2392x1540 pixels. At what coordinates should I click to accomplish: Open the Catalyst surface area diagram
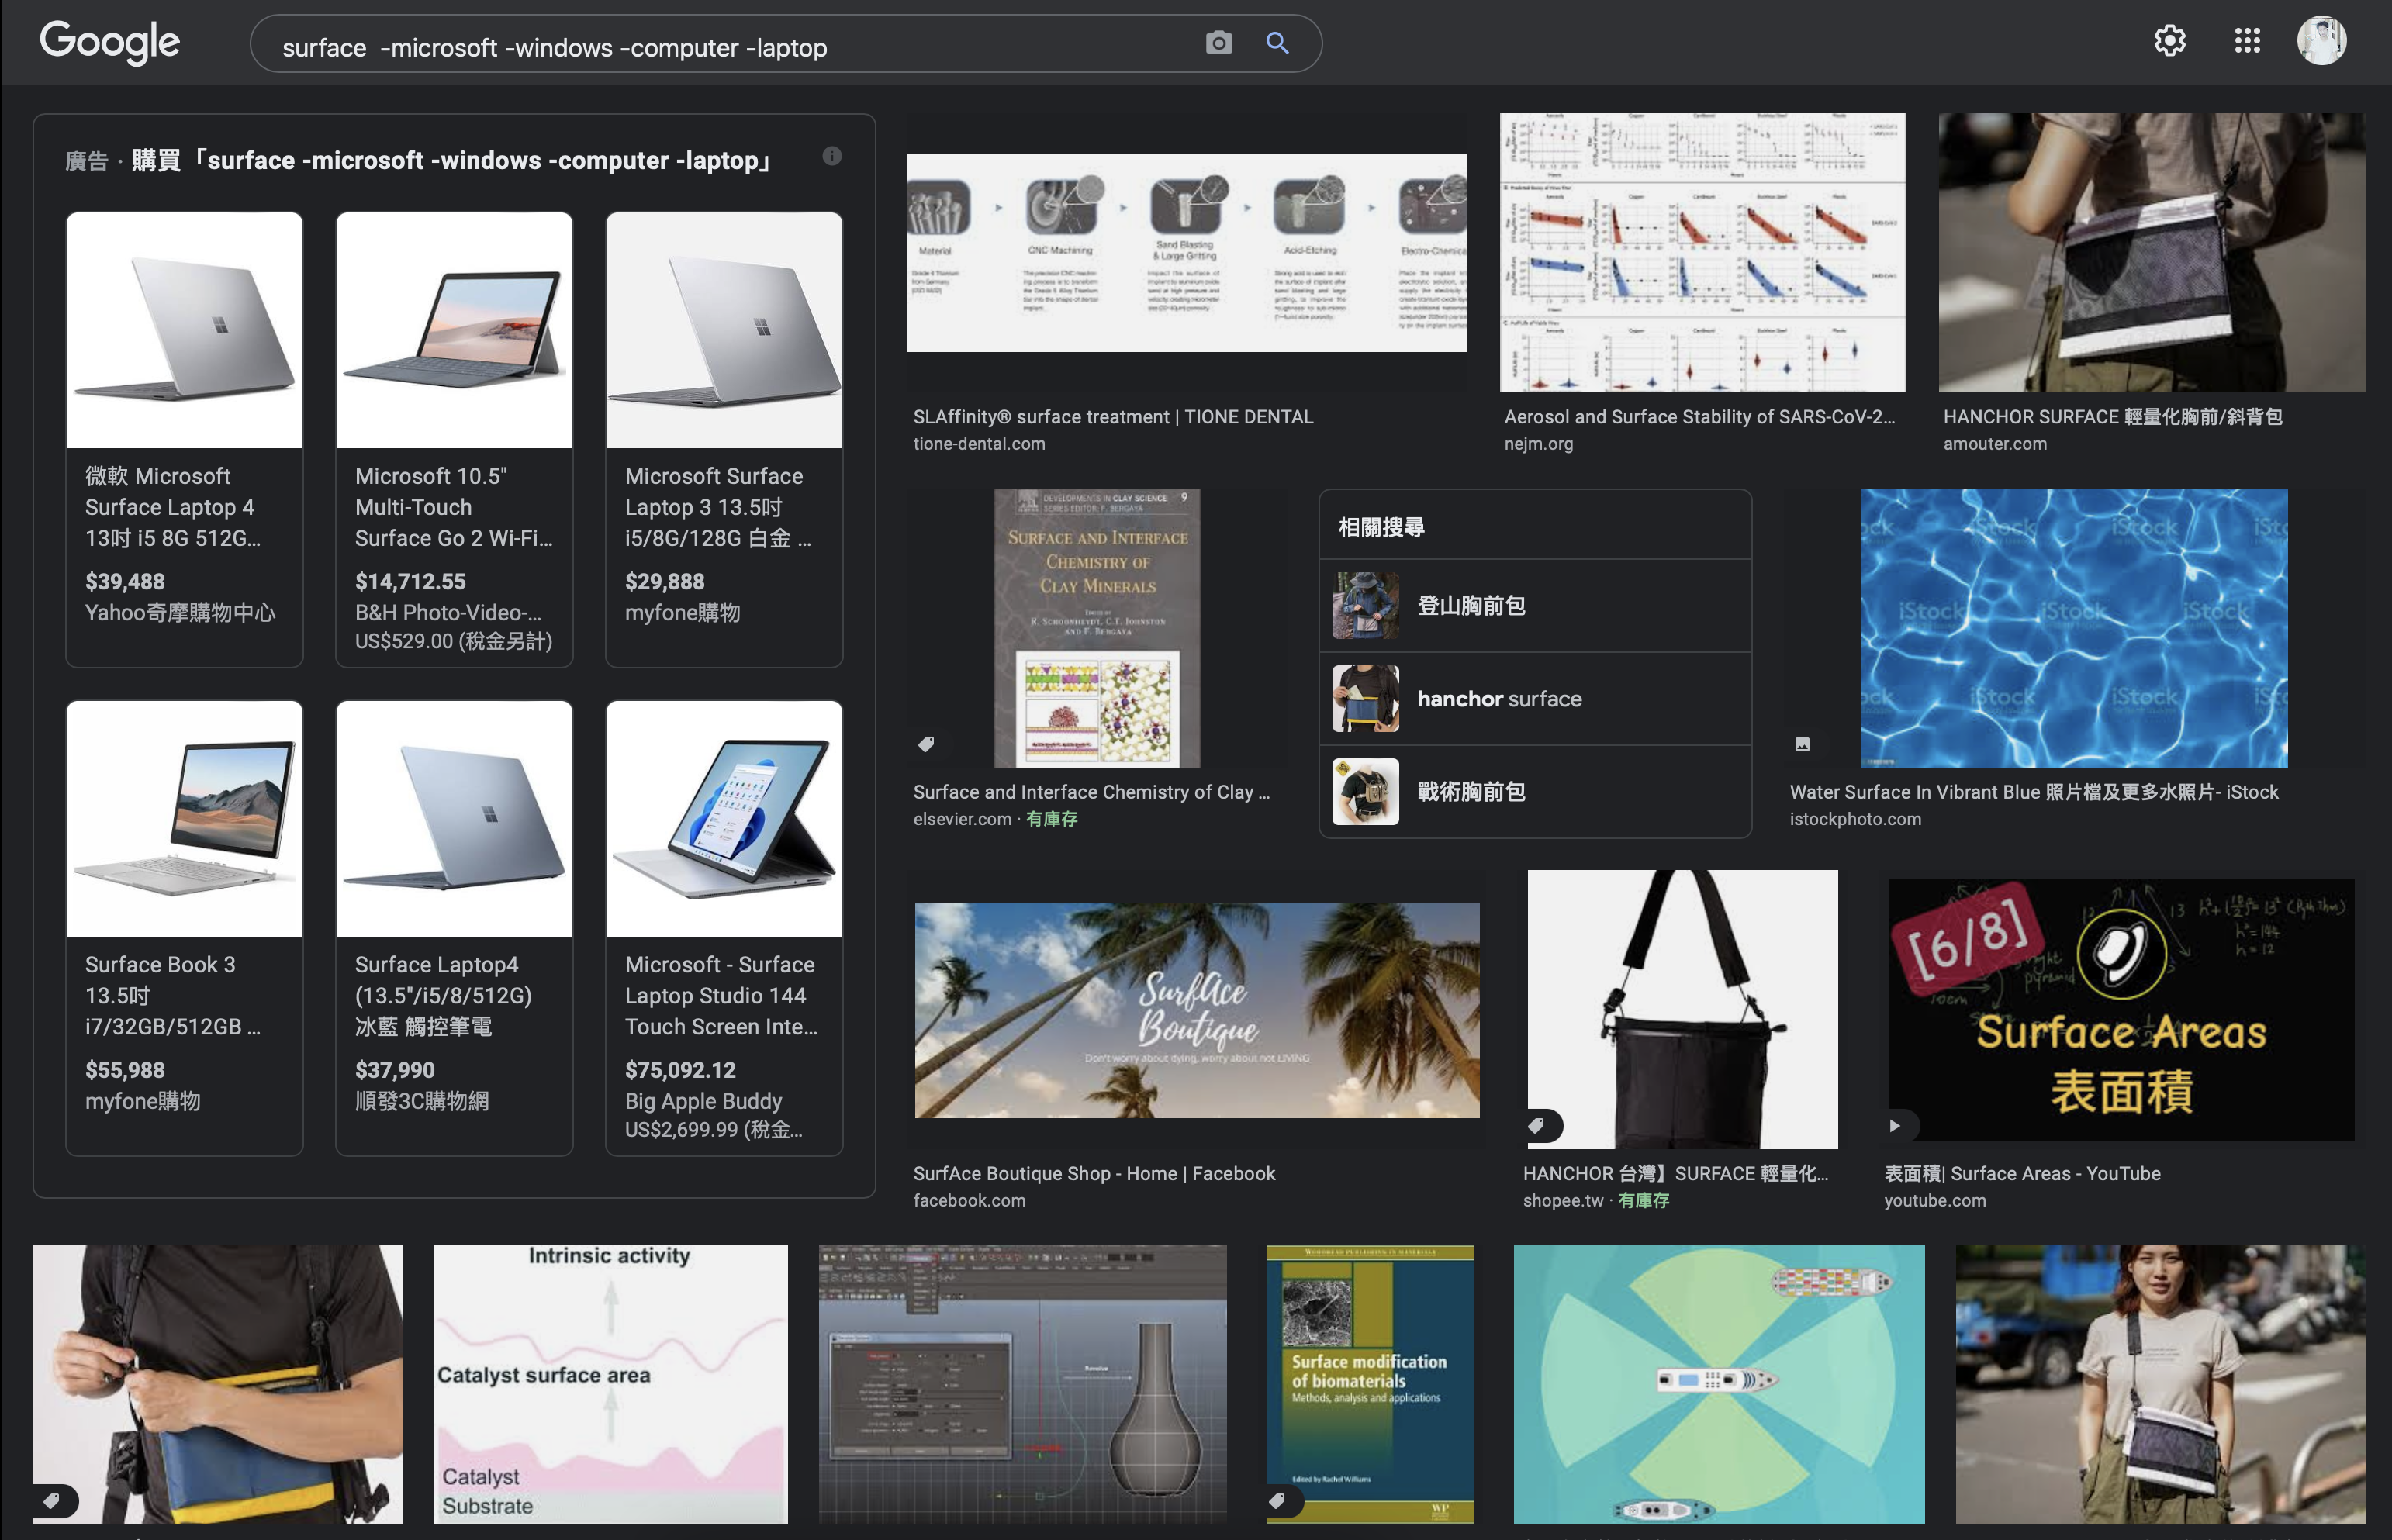point(610,1384)
